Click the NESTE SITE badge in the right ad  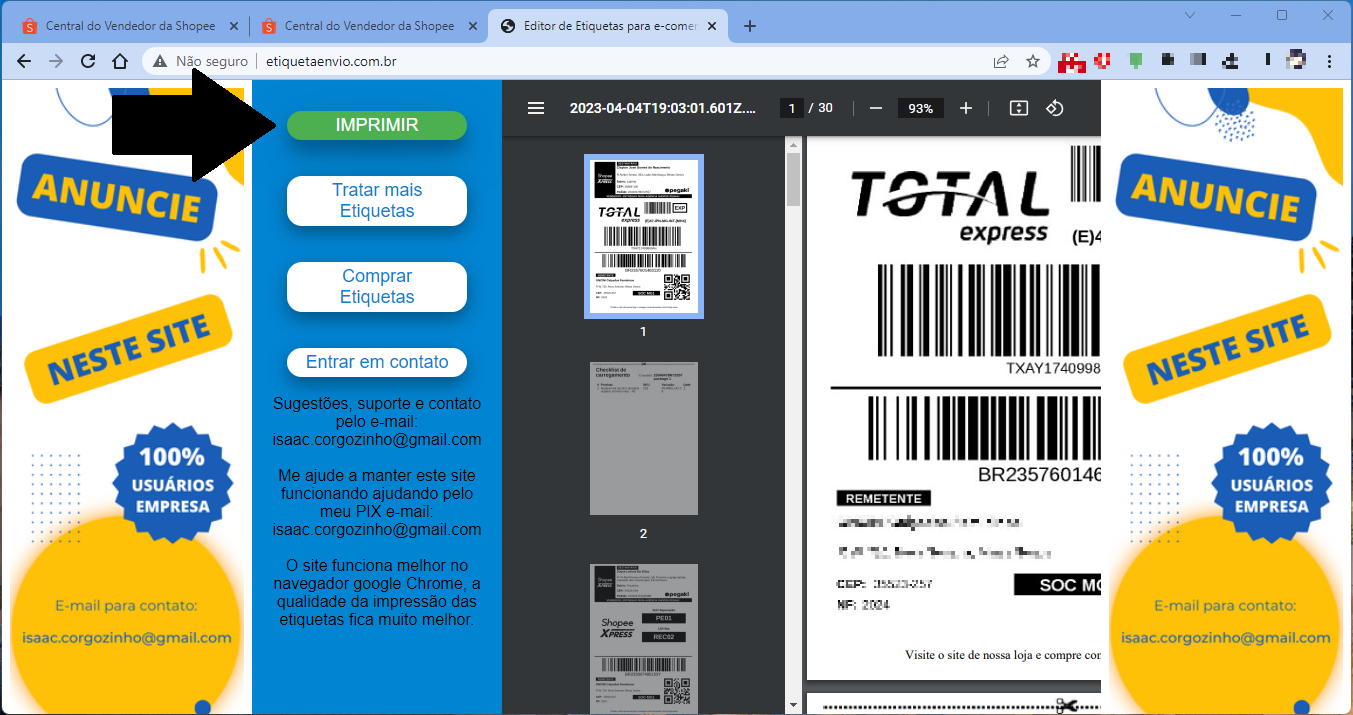(1229, 349)
